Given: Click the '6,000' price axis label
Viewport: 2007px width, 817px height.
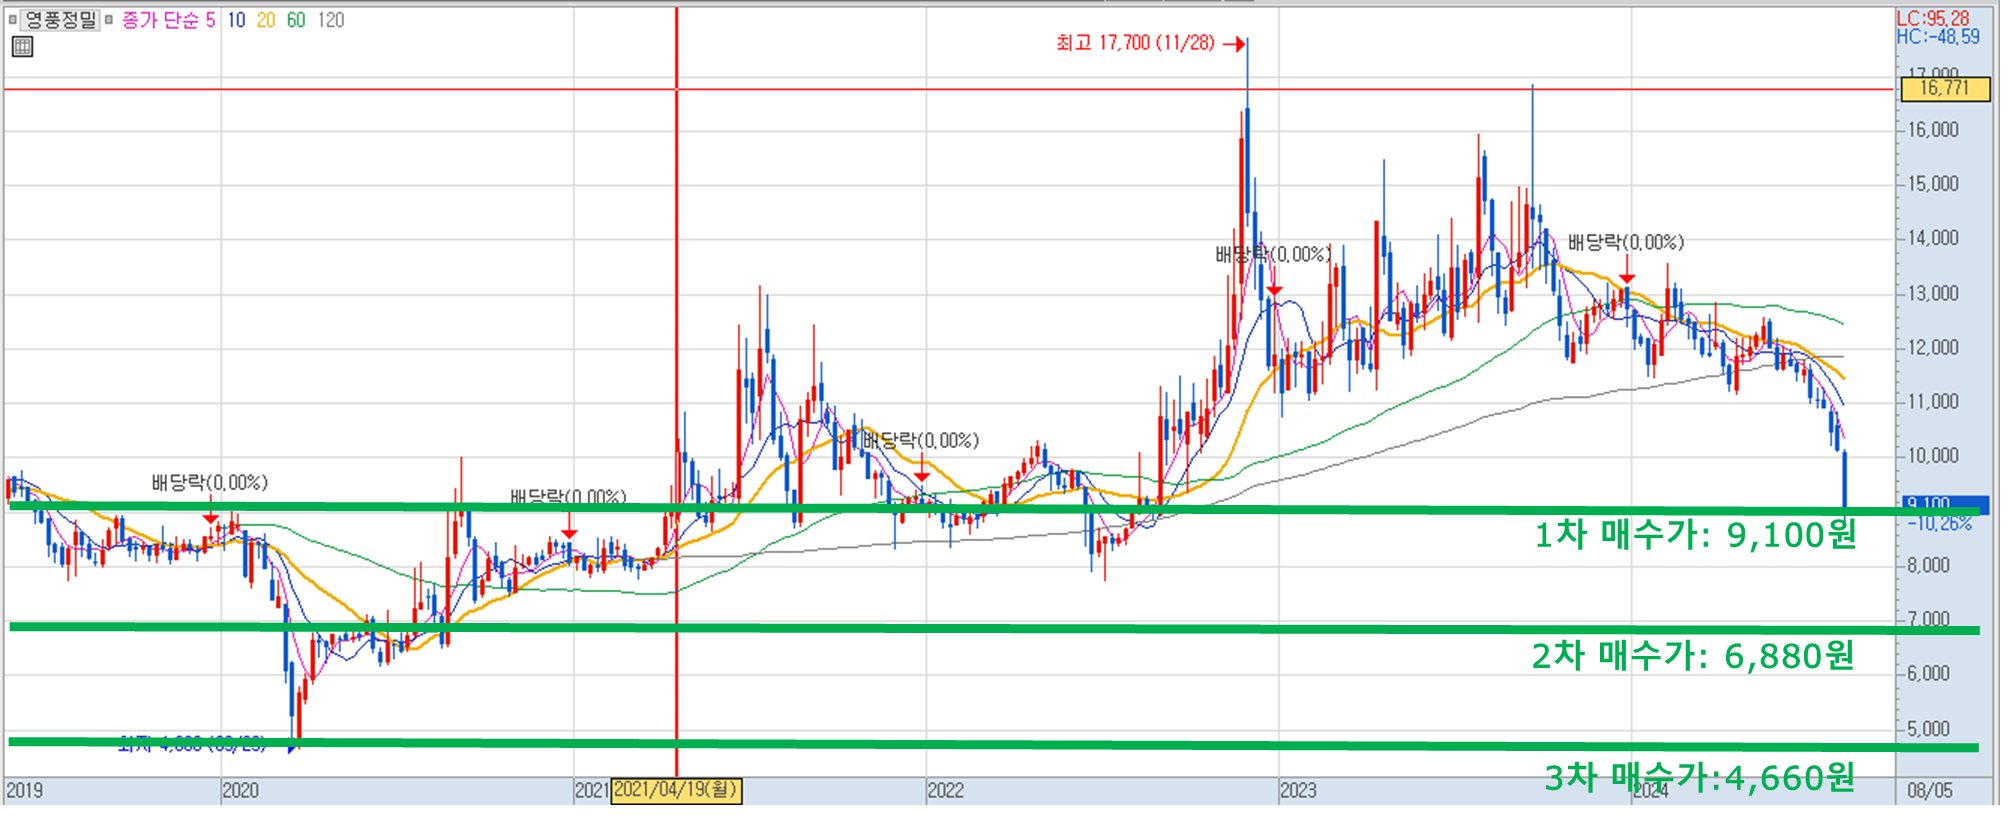Looking at the screenshot, I should point(1929,674).
